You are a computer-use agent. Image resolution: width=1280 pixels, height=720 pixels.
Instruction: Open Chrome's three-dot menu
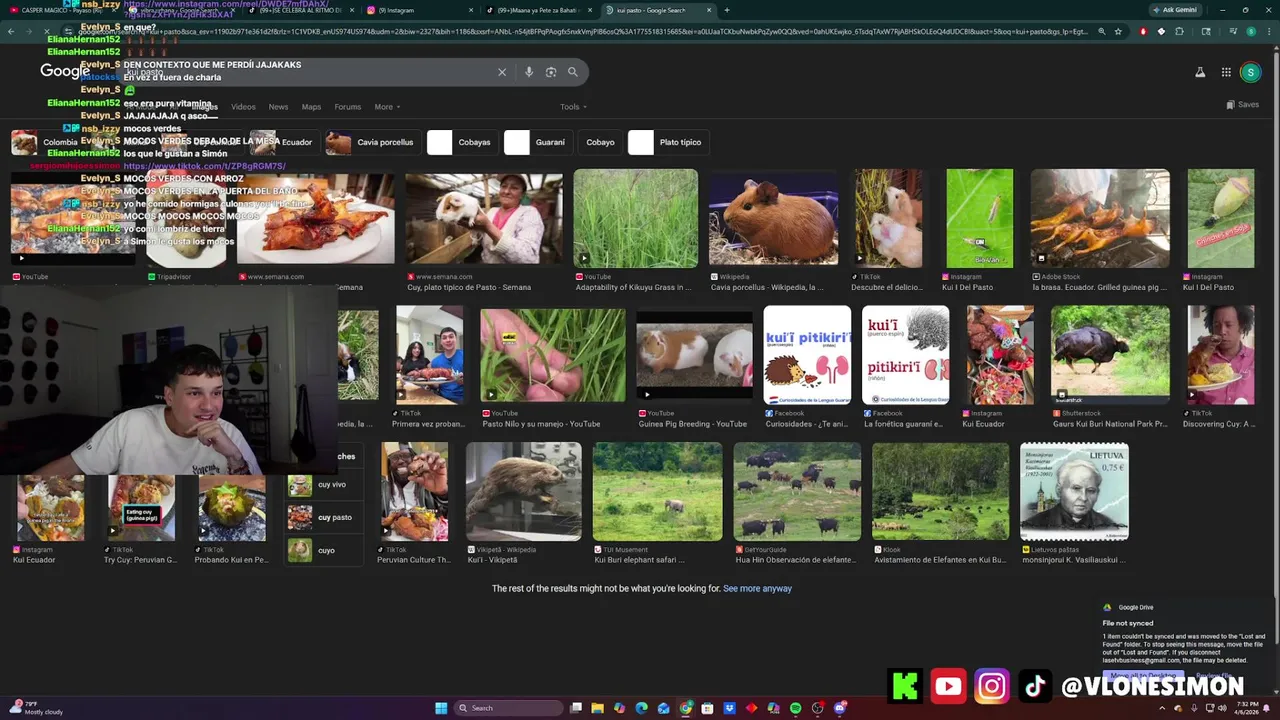(x=1268, y=31)
